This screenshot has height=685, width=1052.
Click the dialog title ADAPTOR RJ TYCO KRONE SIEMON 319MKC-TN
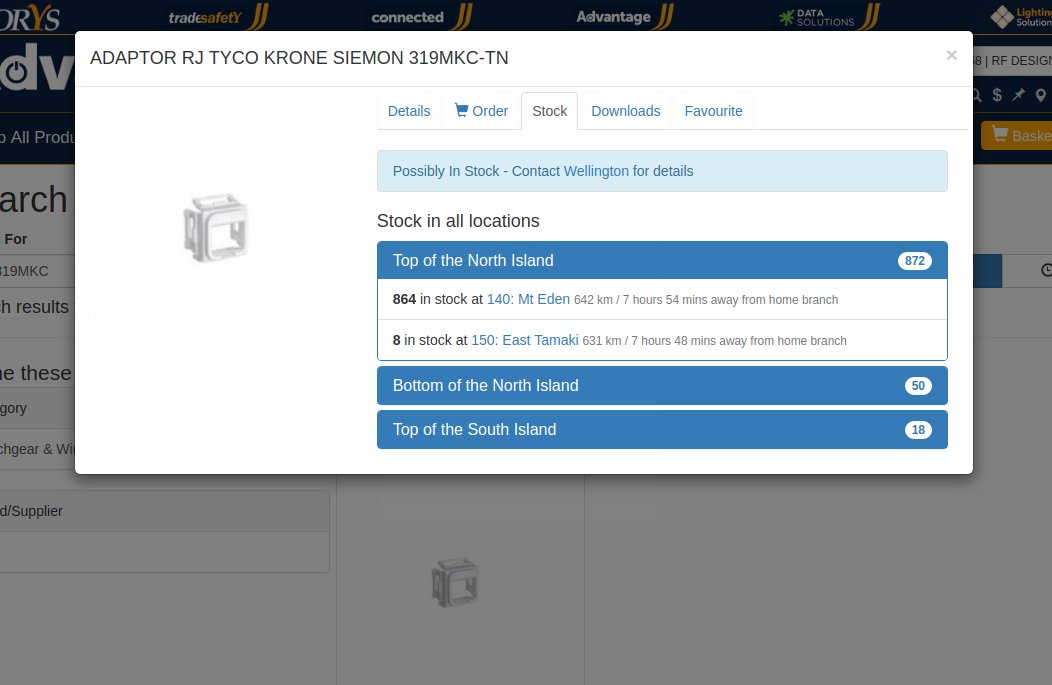pos(299,58)
